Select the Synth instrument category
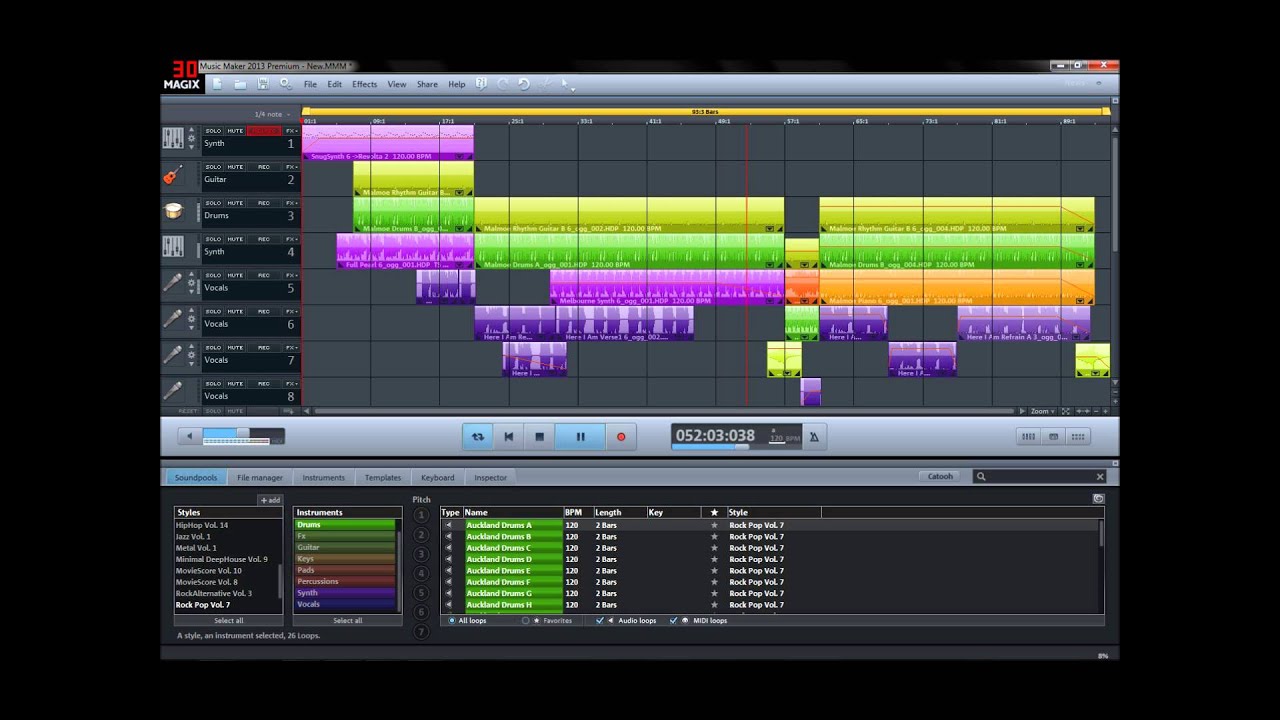 (x=345, y=593)
